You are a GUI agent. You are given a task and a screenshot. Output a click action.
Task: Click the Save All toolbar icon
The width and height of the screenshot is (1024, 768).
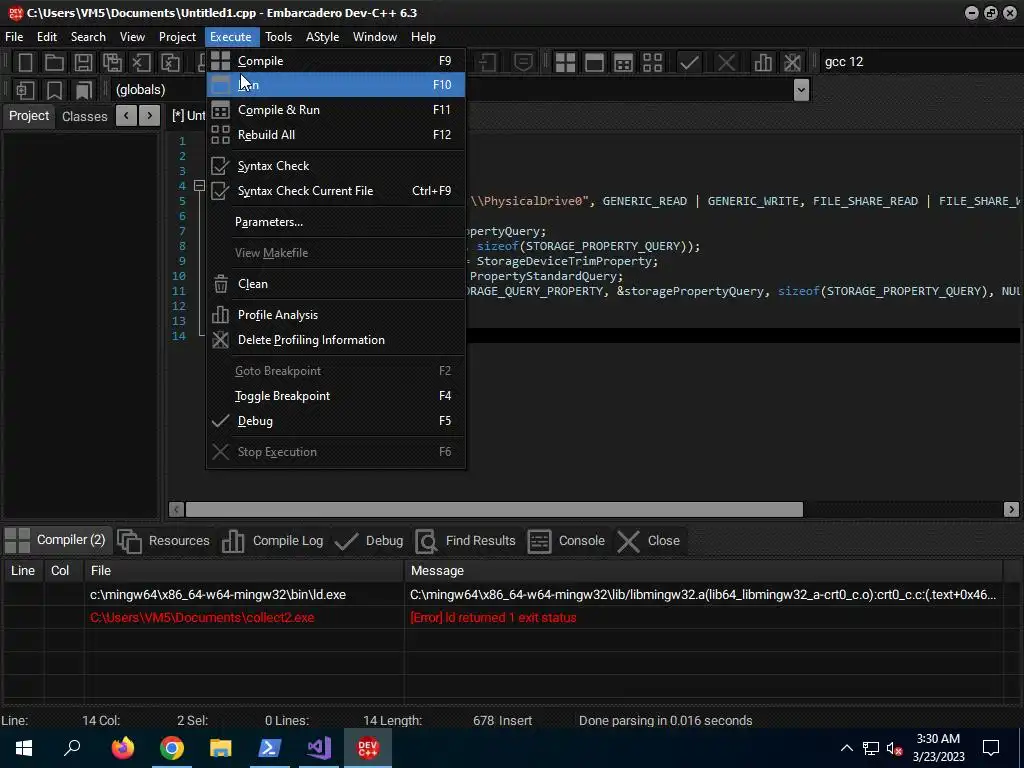[x=112, y=62]
